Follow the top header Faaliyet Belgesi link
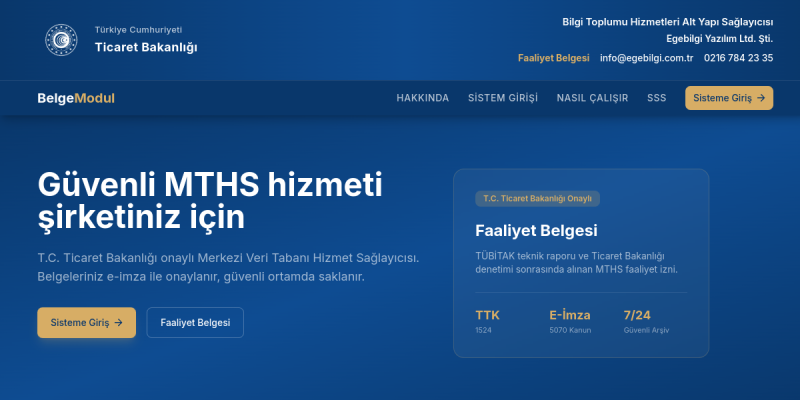 point(554,58)
